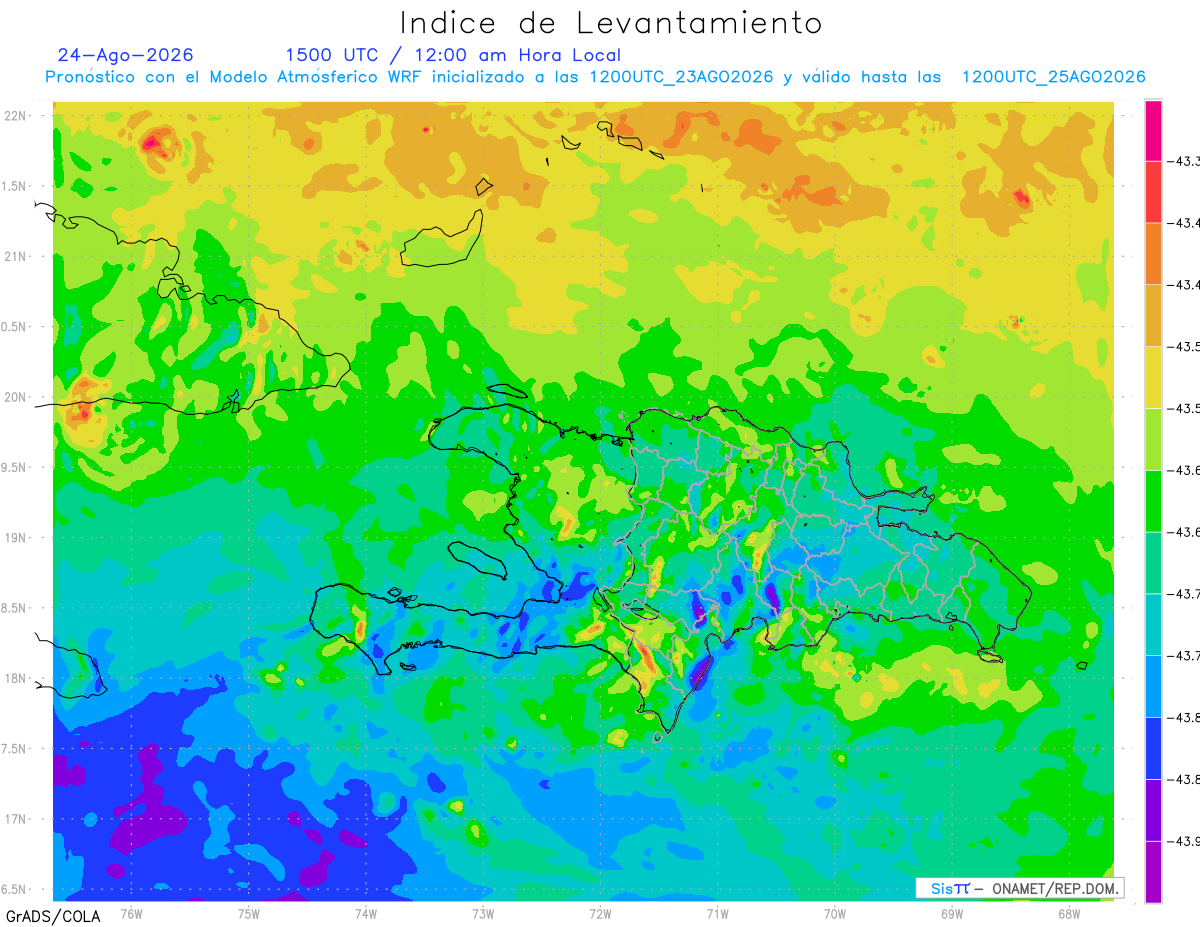Pick the magenta-pink swatch topping the color bar
Image resolution: width=1200 pixels, height=927 pixels.
tap(1153, 130)
